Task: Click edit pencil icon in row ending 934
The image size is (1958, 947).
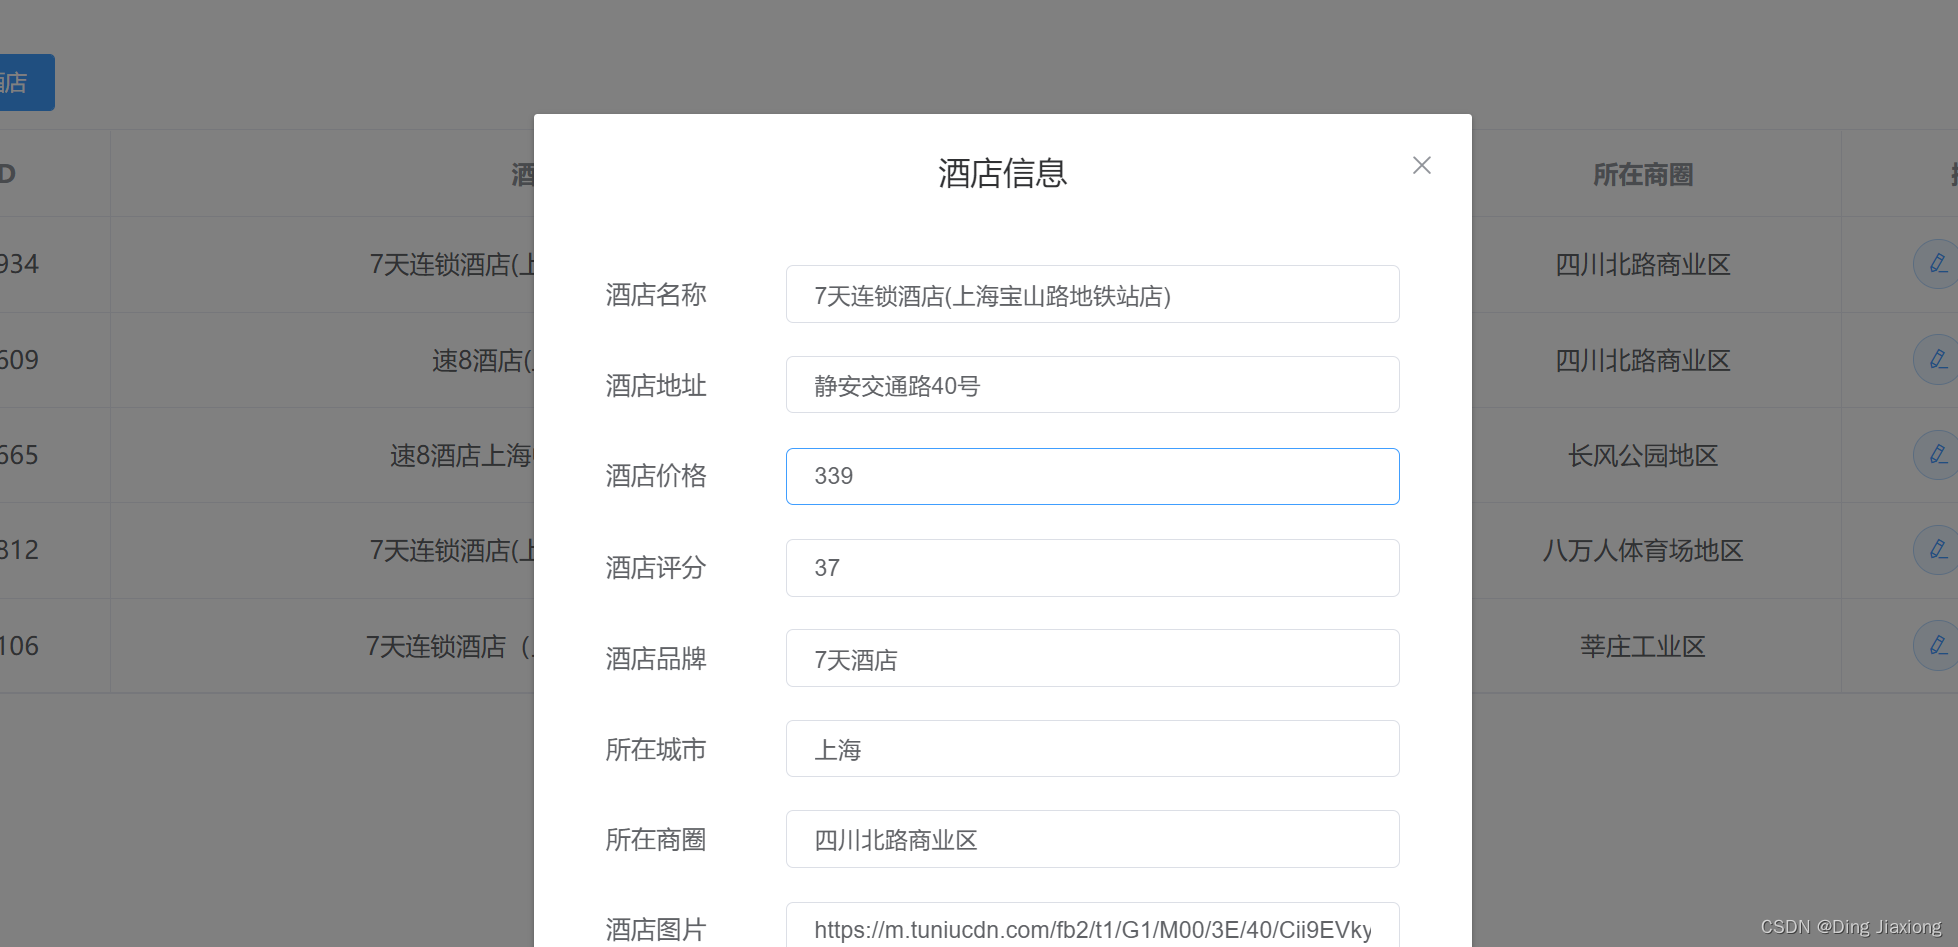Action: pos(1937,264)
